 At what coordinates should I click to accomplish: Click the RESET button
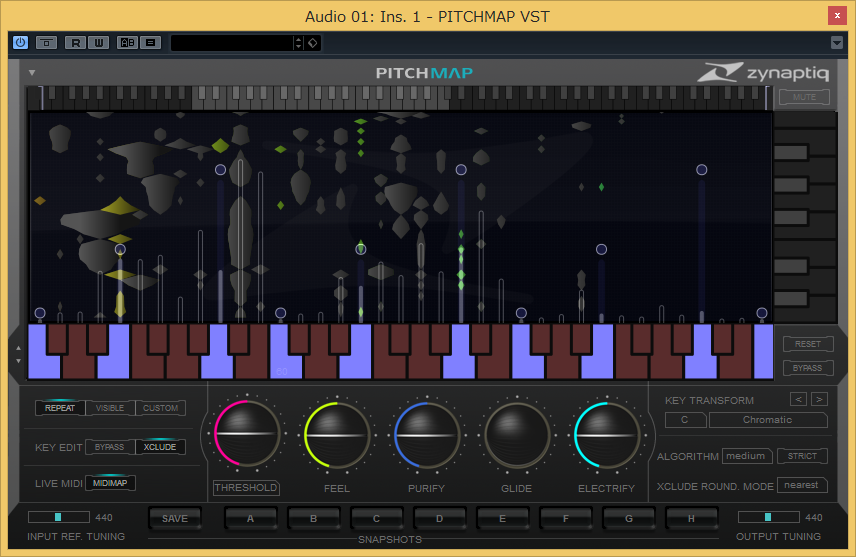coord(808,344)
